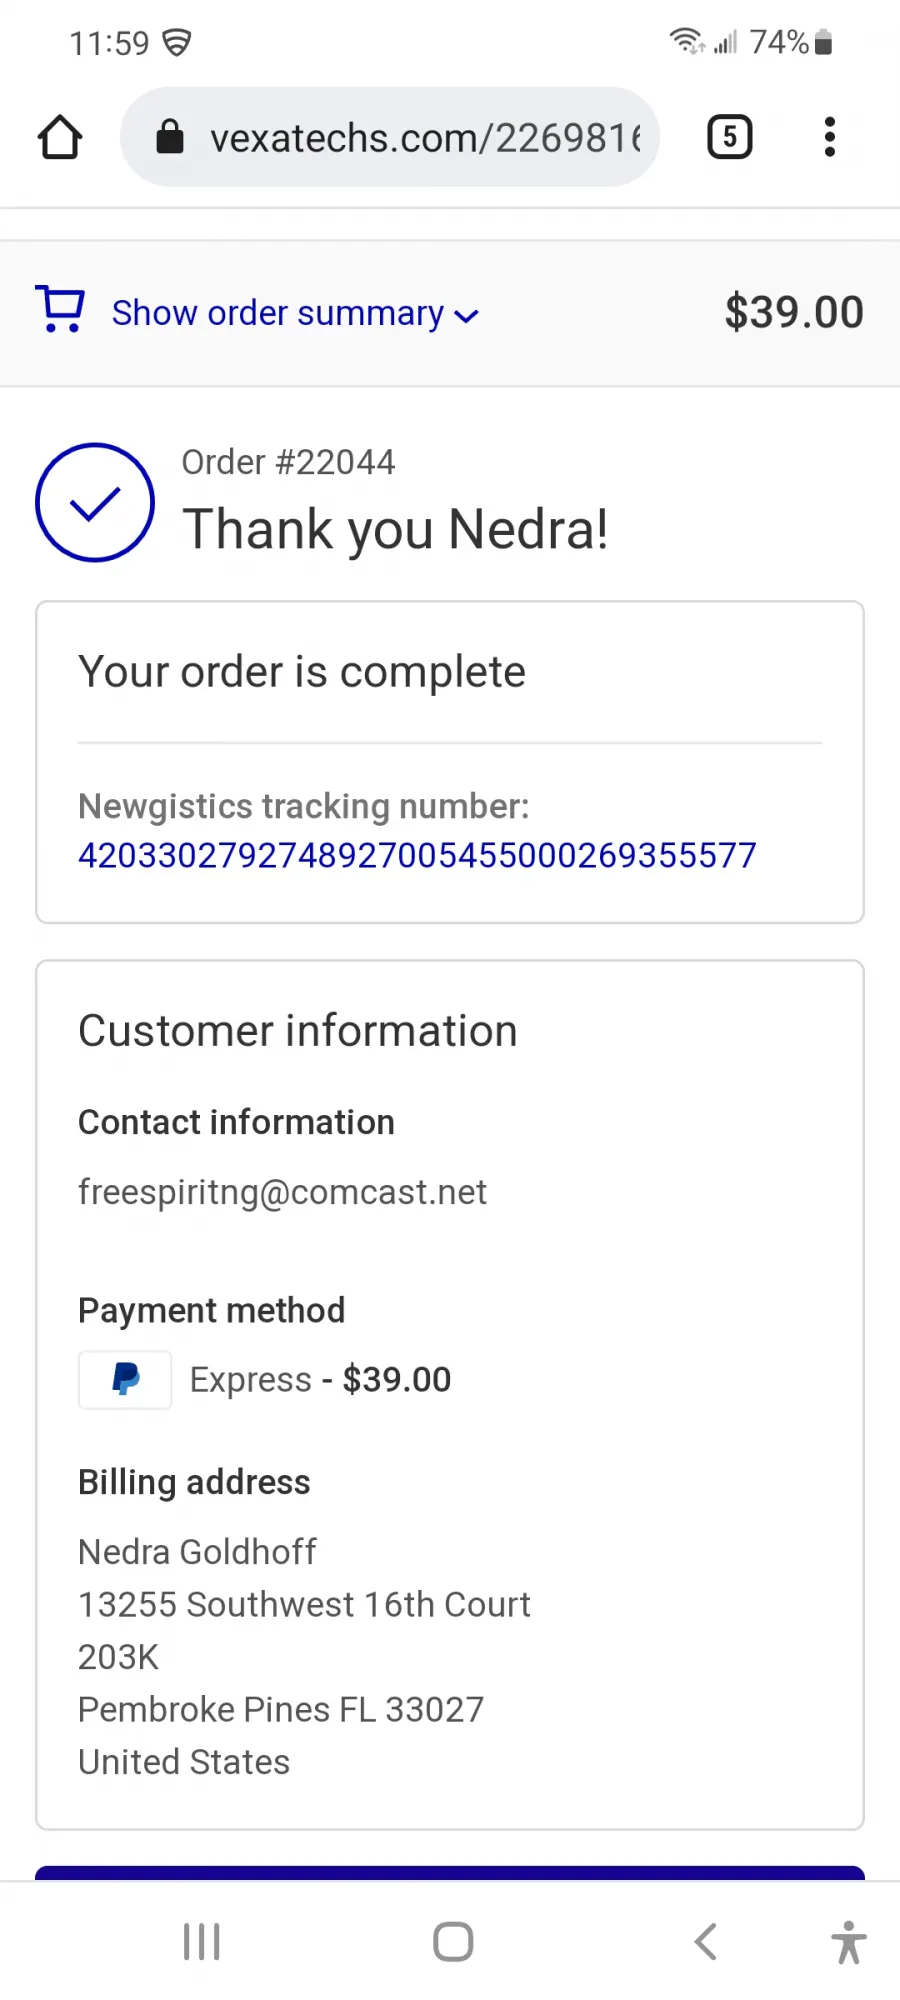Tap the Wi-Fi status bar icon
The width and height of the screenshot is (900, 2000).
[687, 41]
